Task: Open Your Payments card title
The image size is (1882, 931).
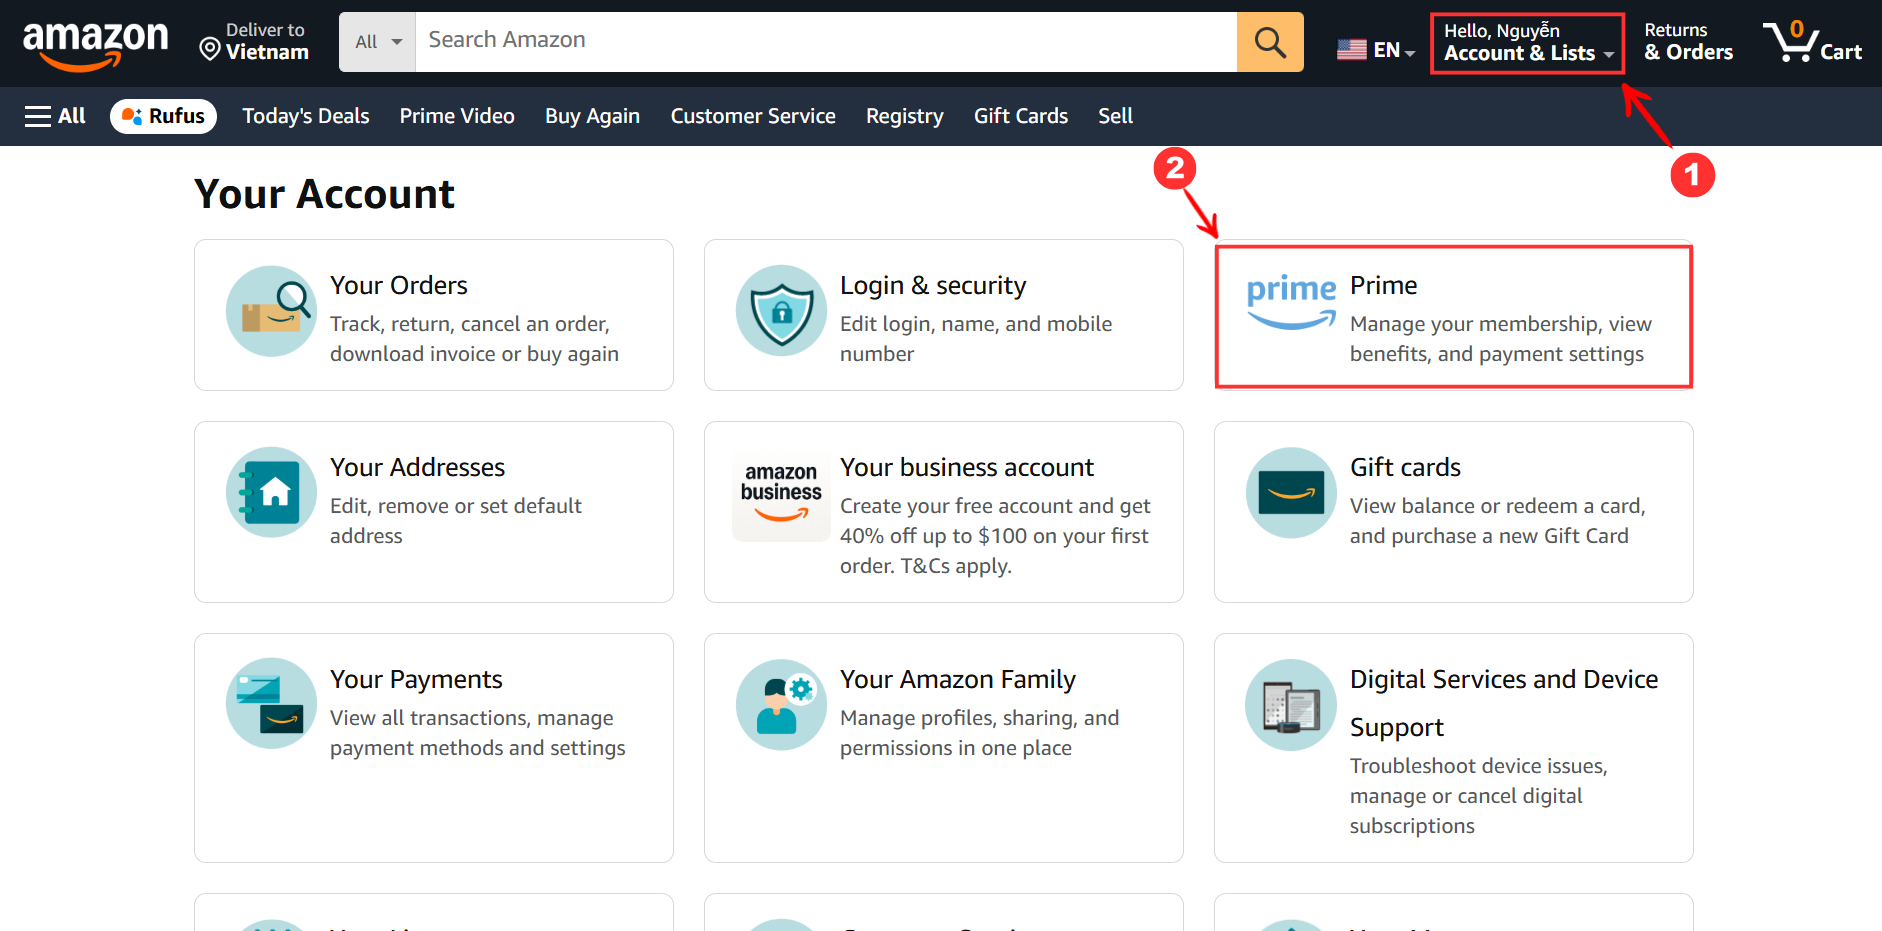Action: [416, 679]
